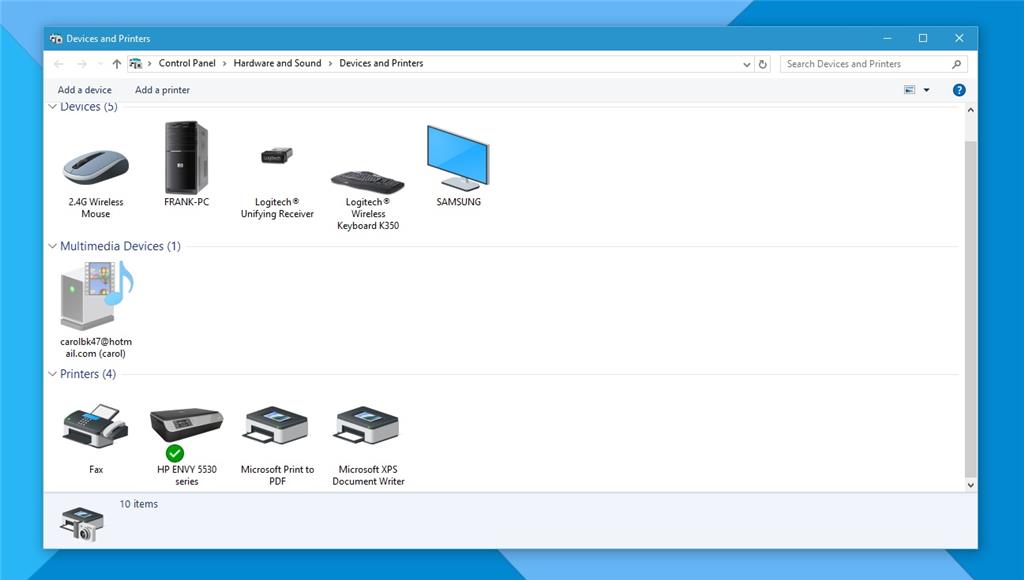The height and width of the screenshot is (580, 1024).
Task: Collapse the Devices (5) group
Action: [52, 106]
